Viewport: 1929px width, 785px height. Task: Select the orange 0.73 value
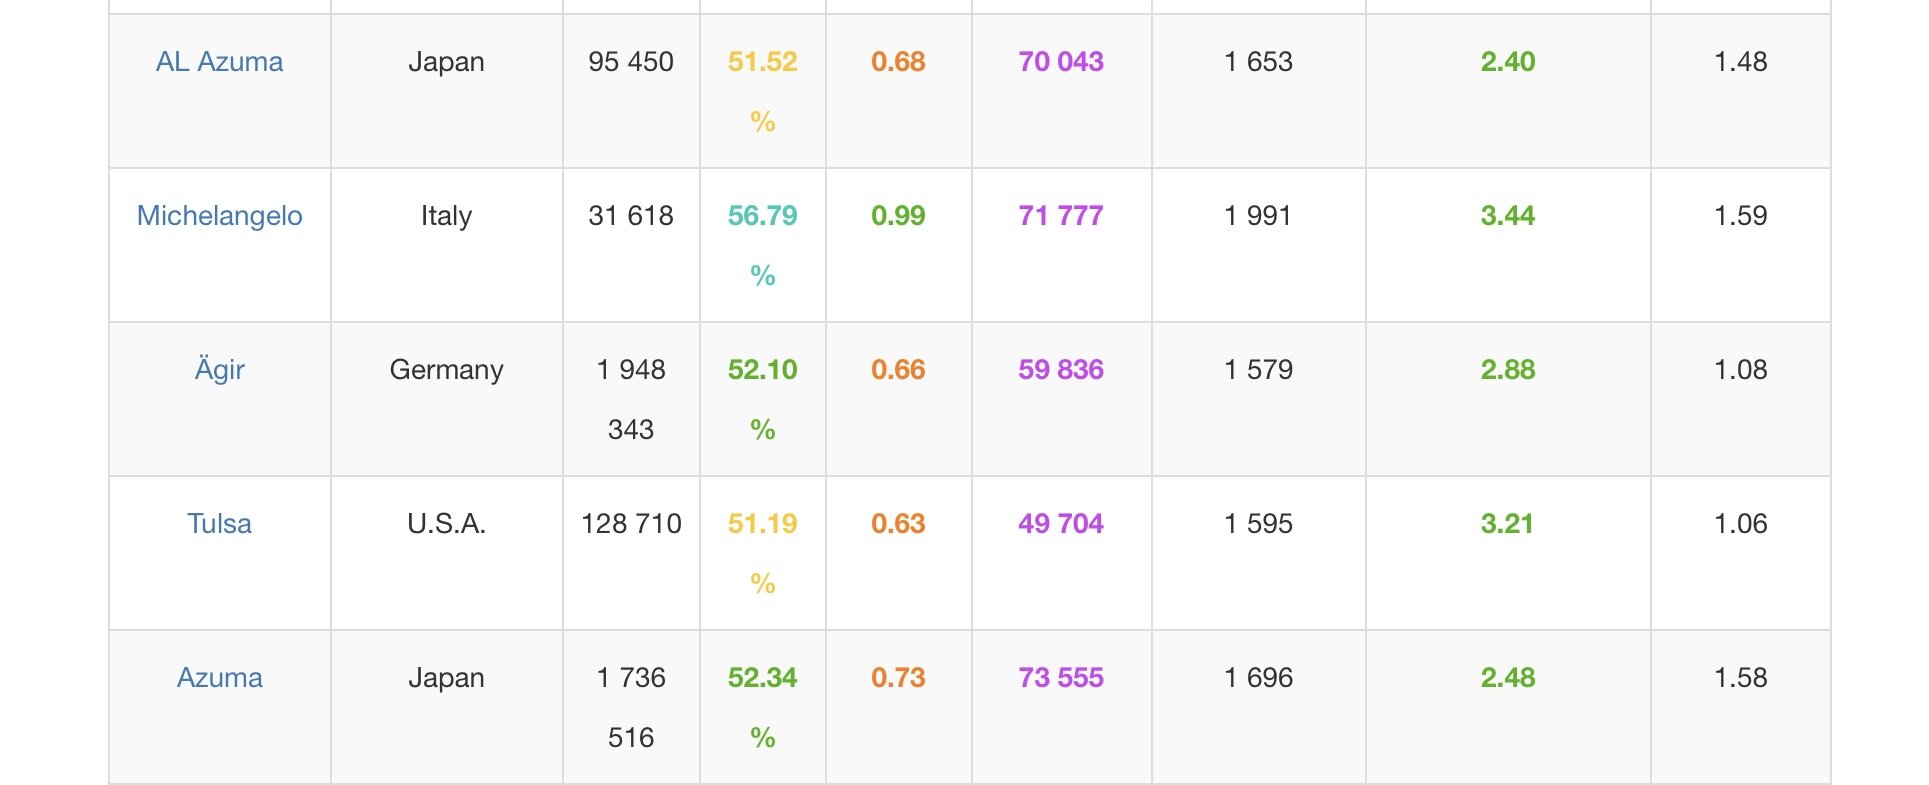[x=897, y=678]
